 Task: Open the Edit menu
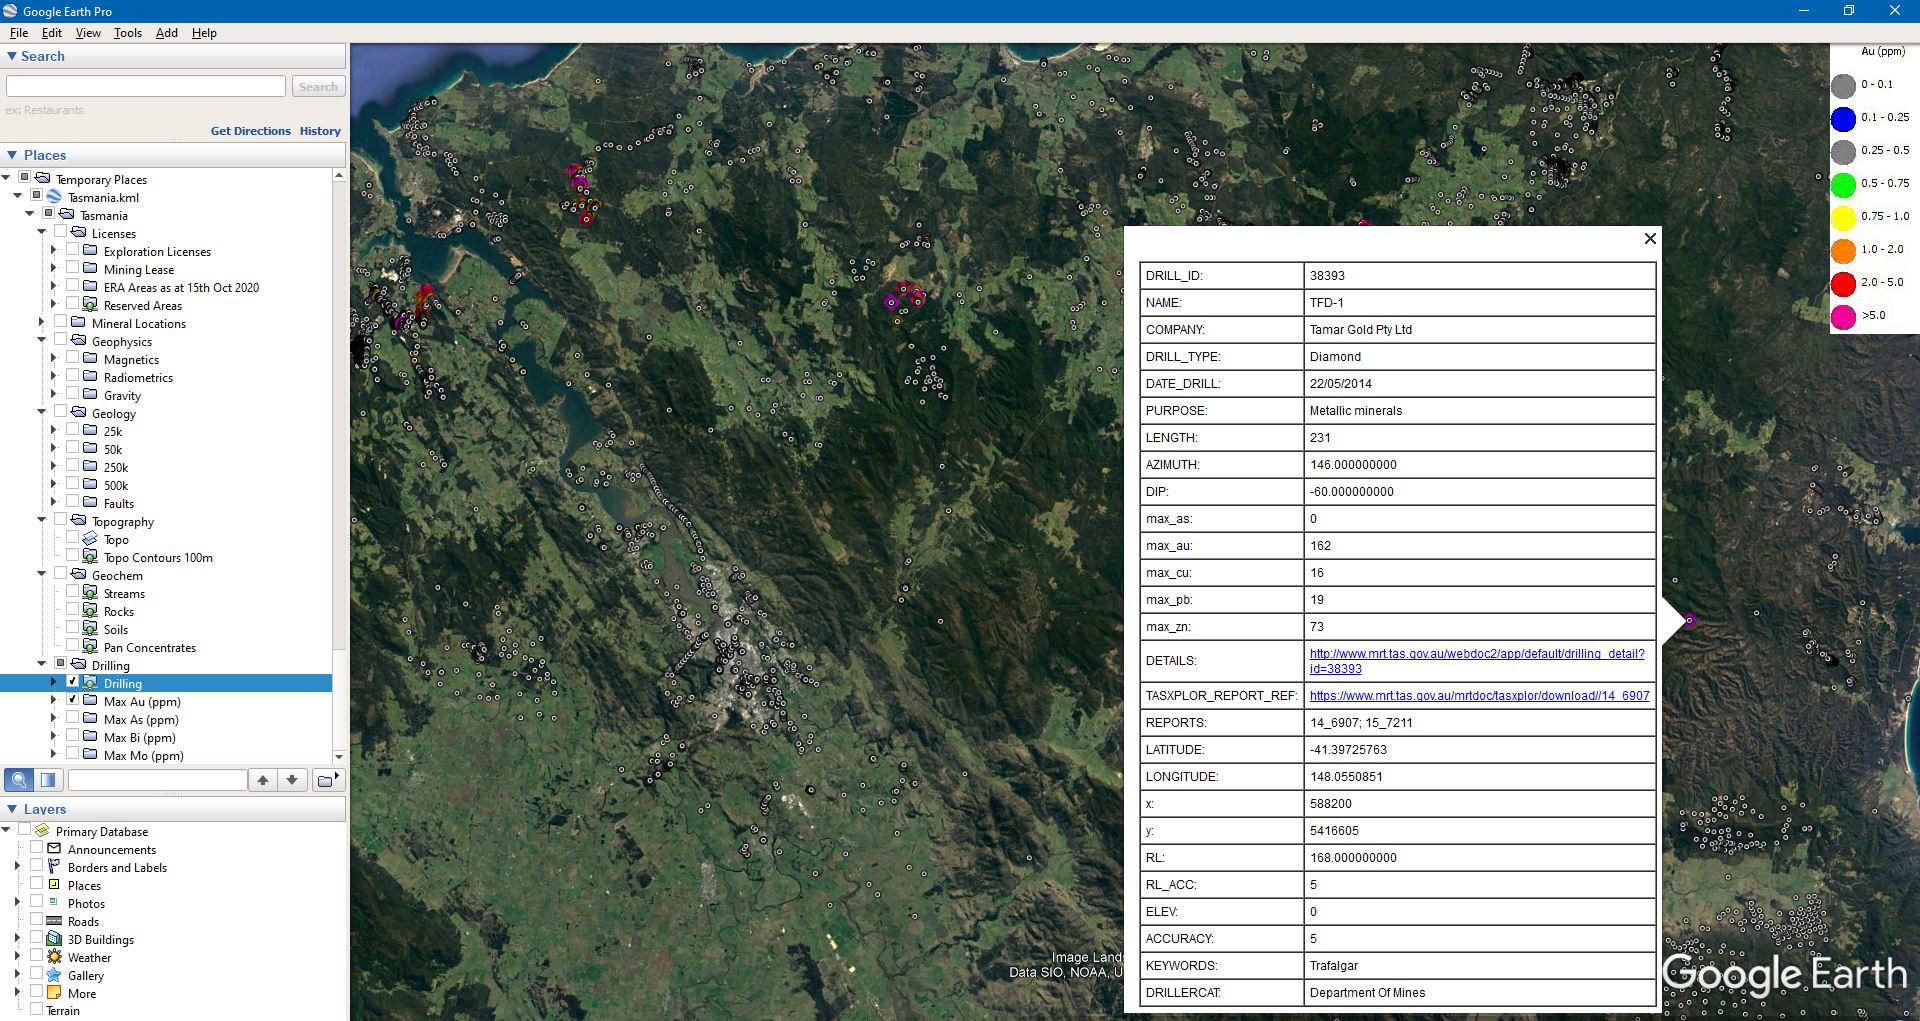pos(52,33)
